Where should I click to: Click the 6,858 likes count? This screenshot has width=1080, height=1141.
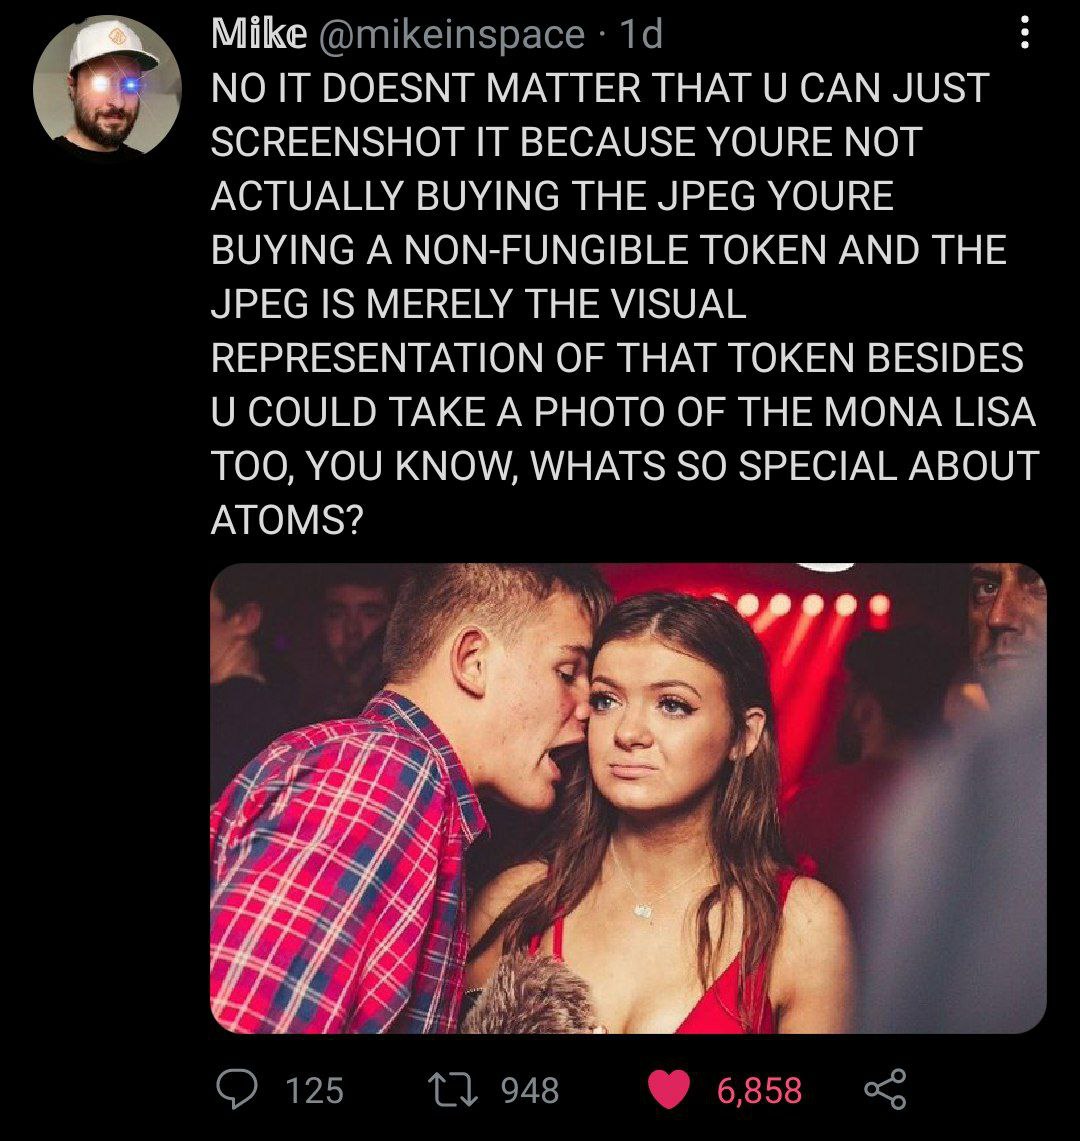click(x=759, y=1089)
